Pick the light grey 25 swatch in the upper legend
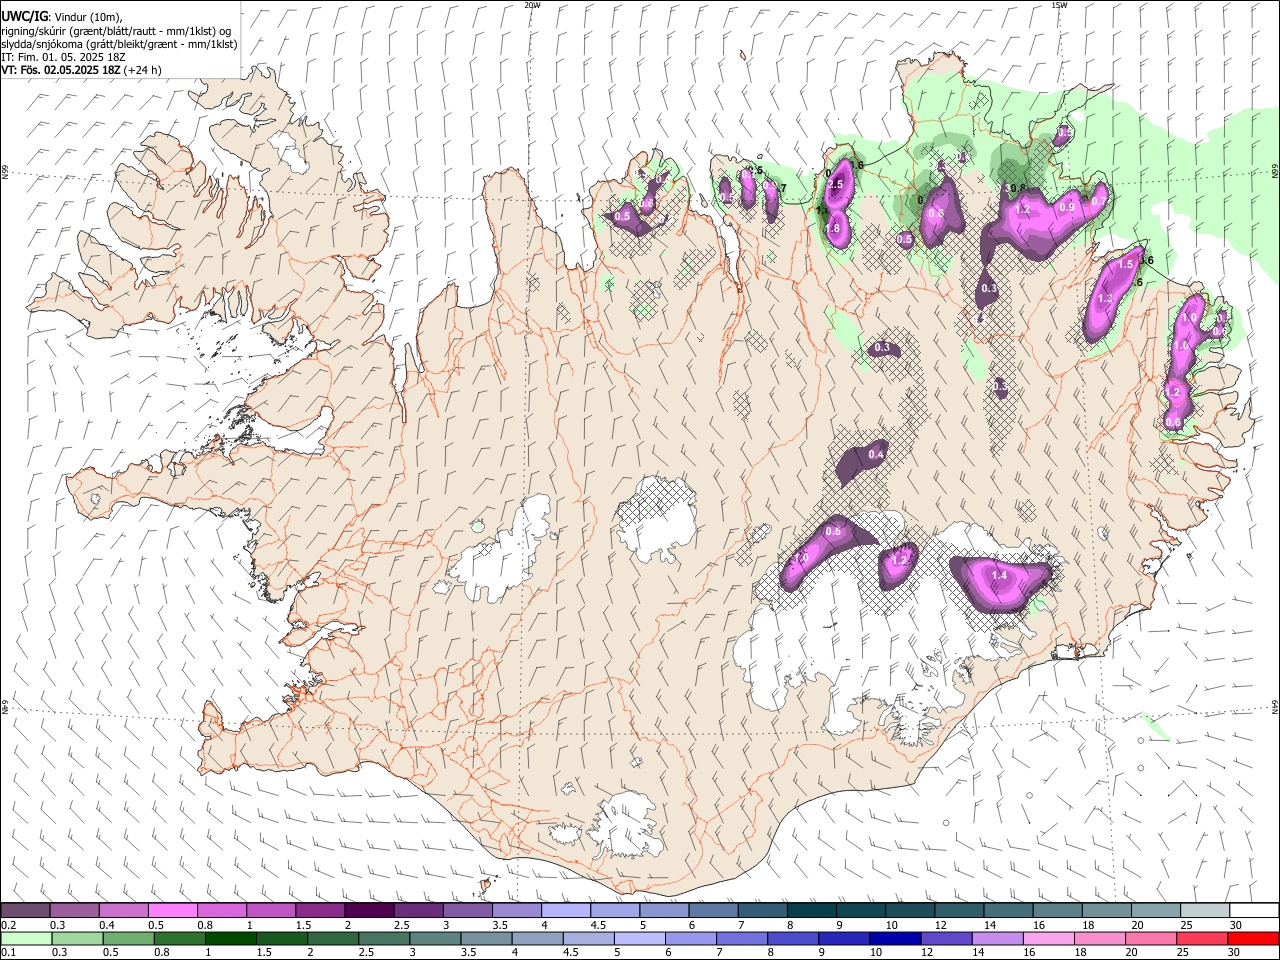The width and height of the screenshot is (1280, 960). (x=1204, y=910)
